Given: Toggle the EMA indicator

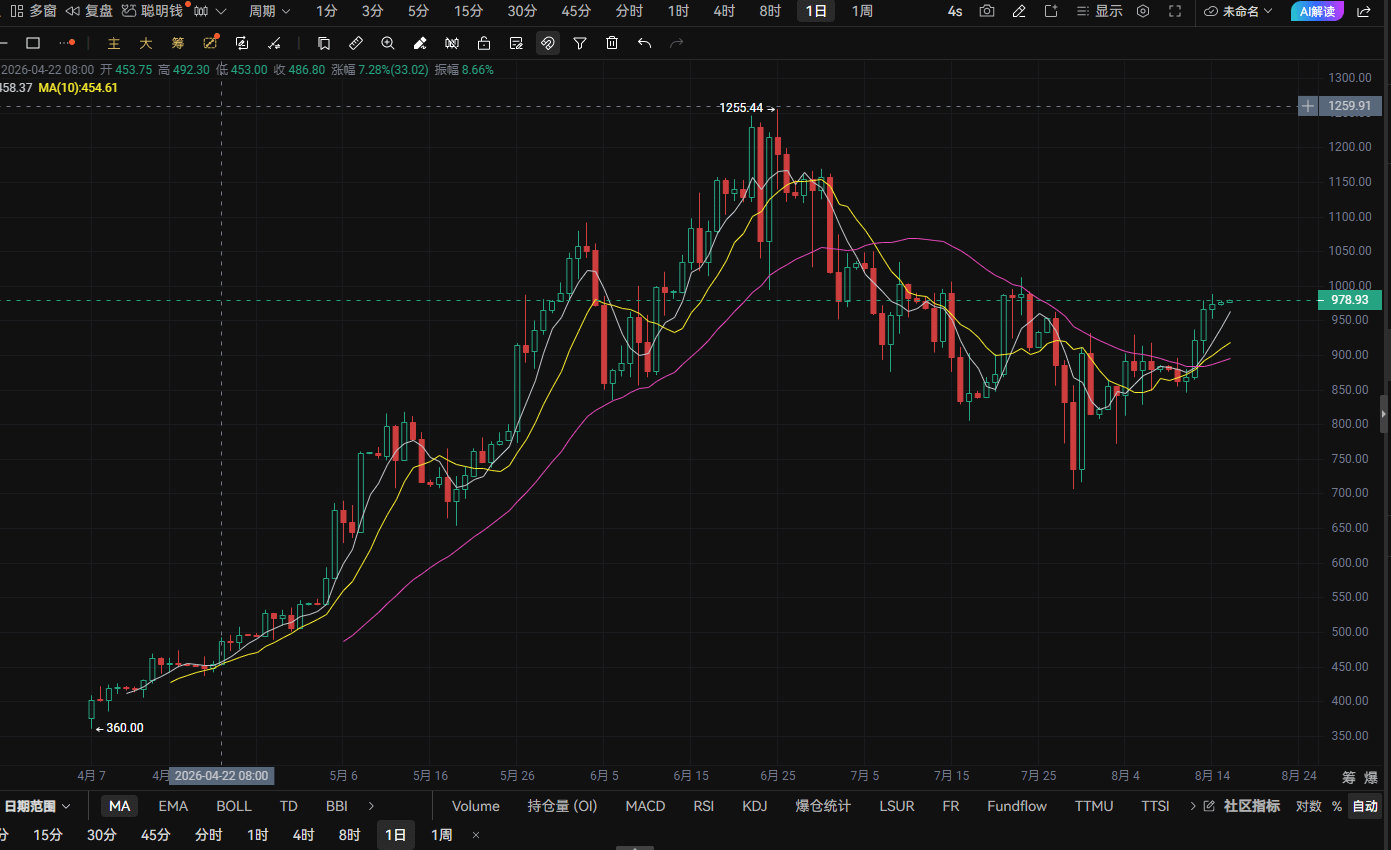Looking at the screenshot, I should 173,806.
